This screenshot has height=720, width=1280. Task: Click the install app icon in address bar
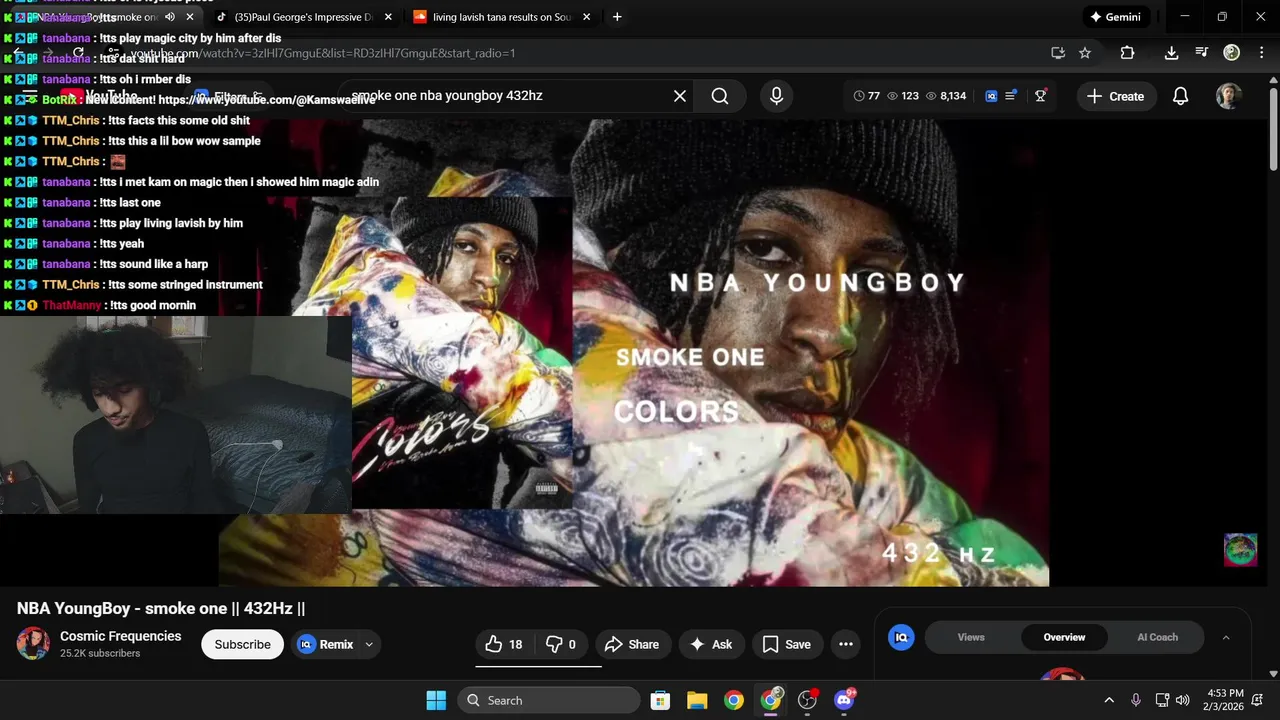tap(1058, 53)
